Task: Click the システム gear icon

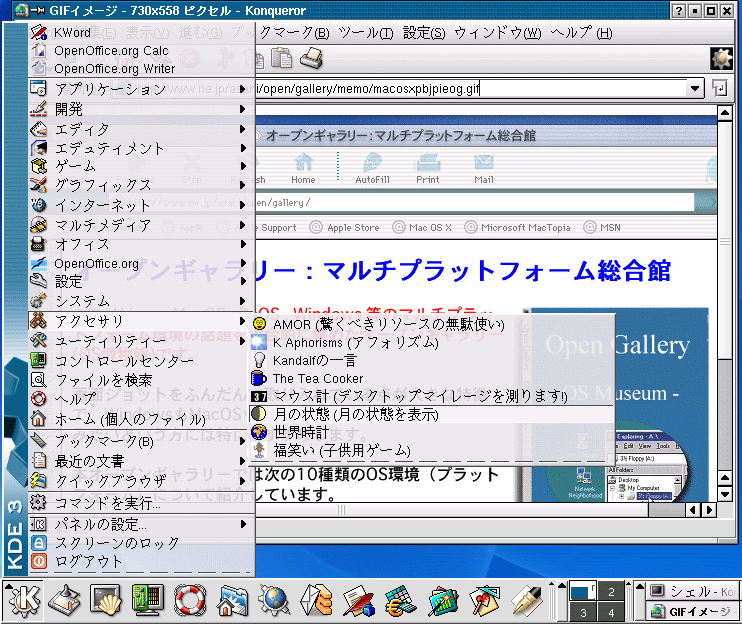Action: (38, 300)
